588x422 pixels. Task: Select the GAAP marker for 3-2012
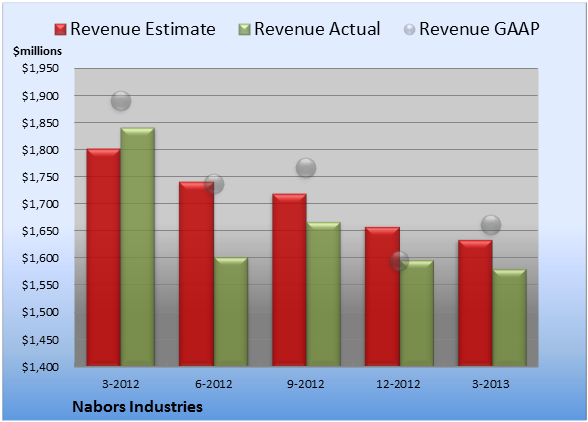tap(121, 101)
